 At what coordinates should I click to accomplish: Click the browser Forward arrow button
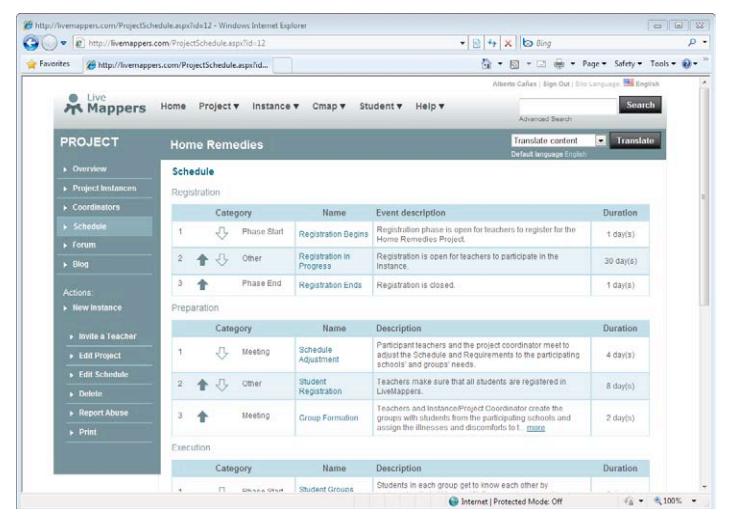click(49, 43)
